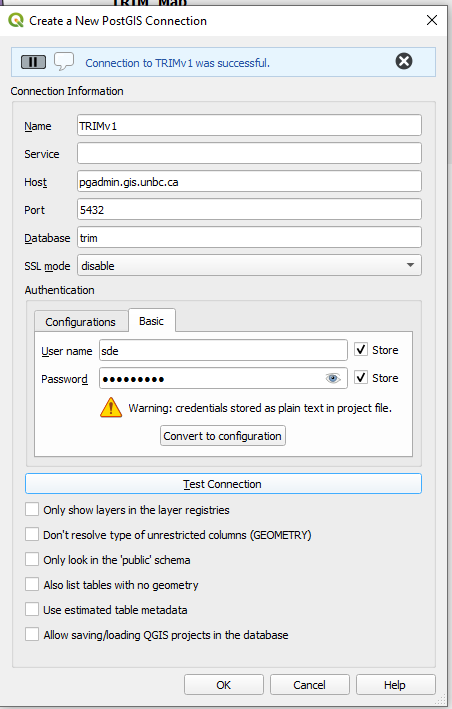
Task: Reveal password with the eye icon
Action: coord(333,378)
